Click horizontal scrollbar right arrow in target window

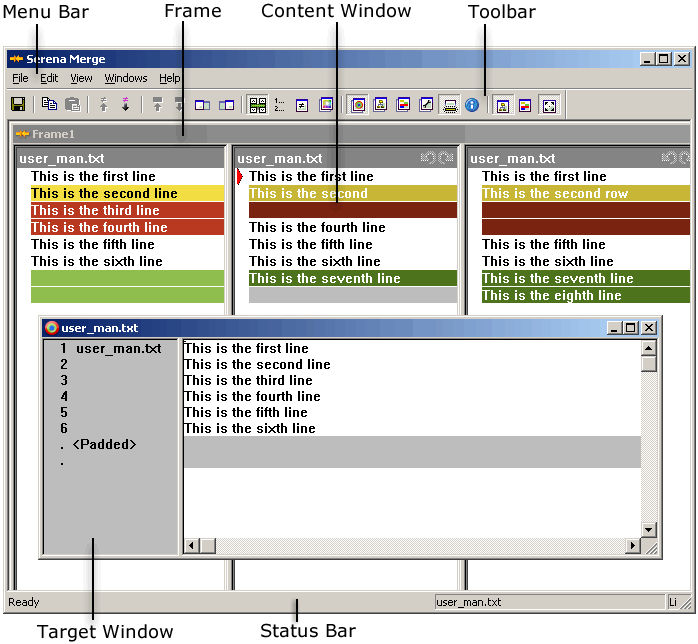click(633, 545)
